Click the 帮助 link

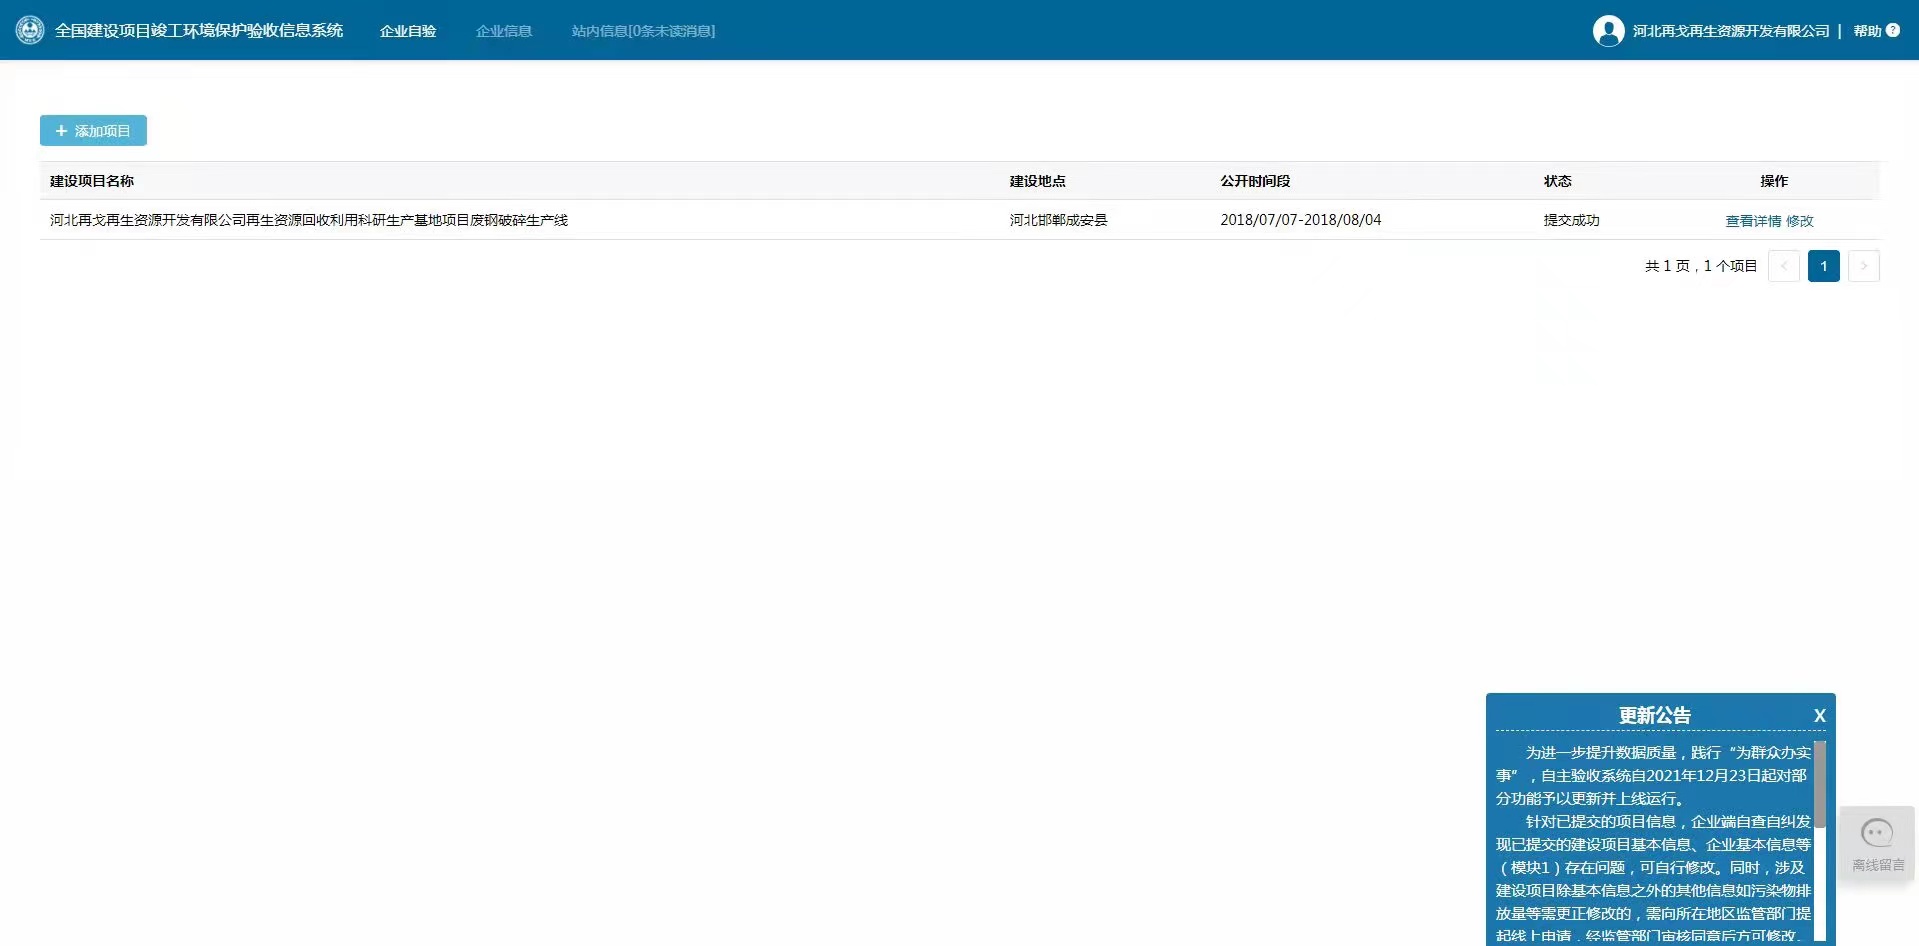point(1867,31)
